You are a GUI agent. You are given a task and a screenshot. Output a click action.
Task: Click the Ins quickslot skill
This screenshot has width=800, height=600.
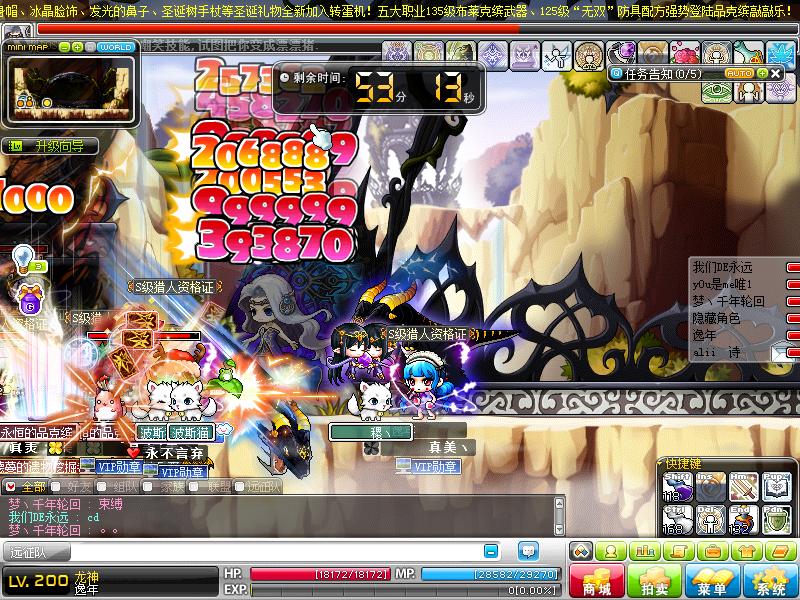click(x=711, y=487)
